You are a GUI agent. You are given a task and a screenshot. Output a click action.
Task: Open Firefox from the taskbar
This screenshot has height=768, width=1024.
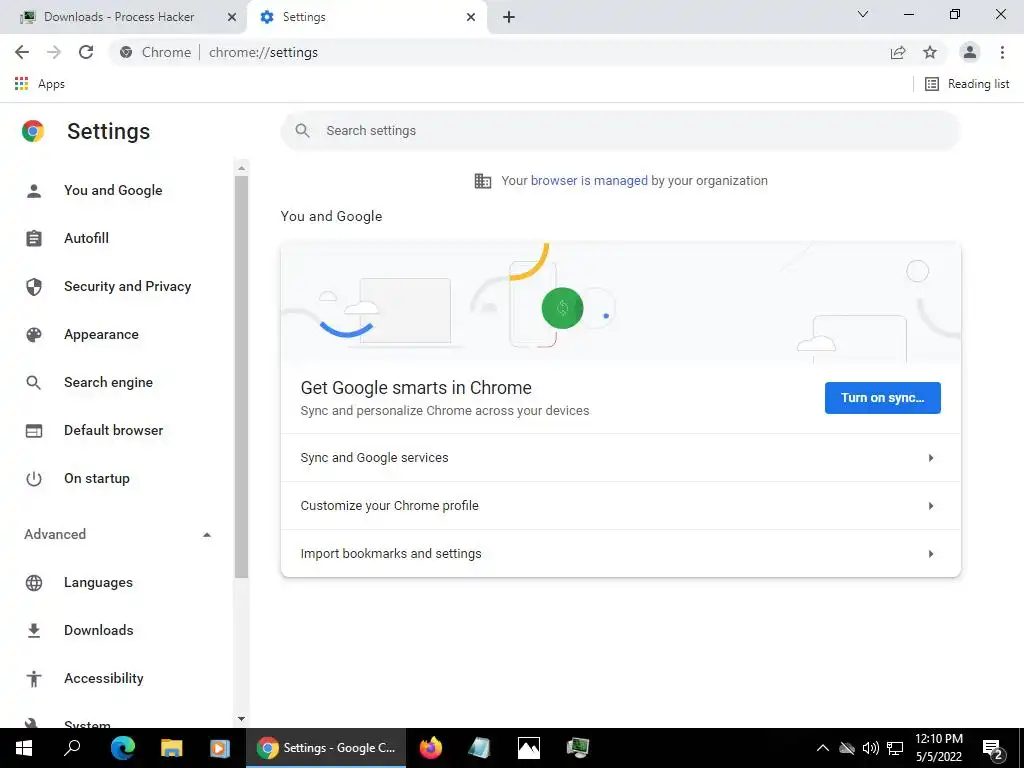(x=430, y=748)
